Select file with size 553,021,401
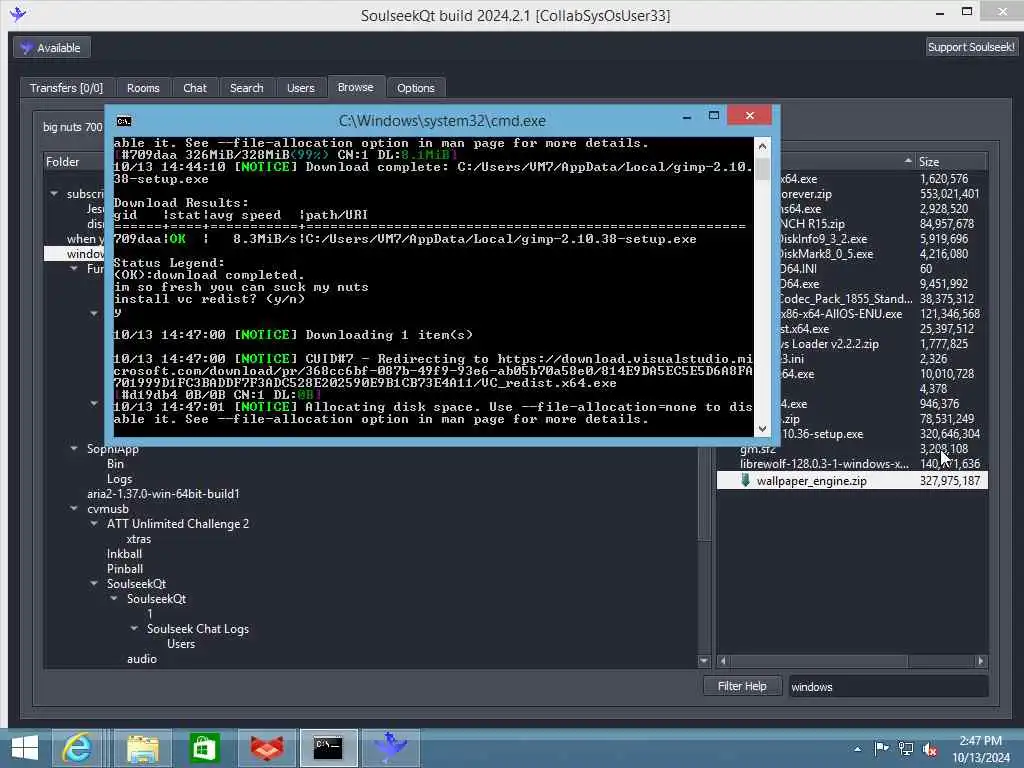1024x768 pixels. [884, 194]
